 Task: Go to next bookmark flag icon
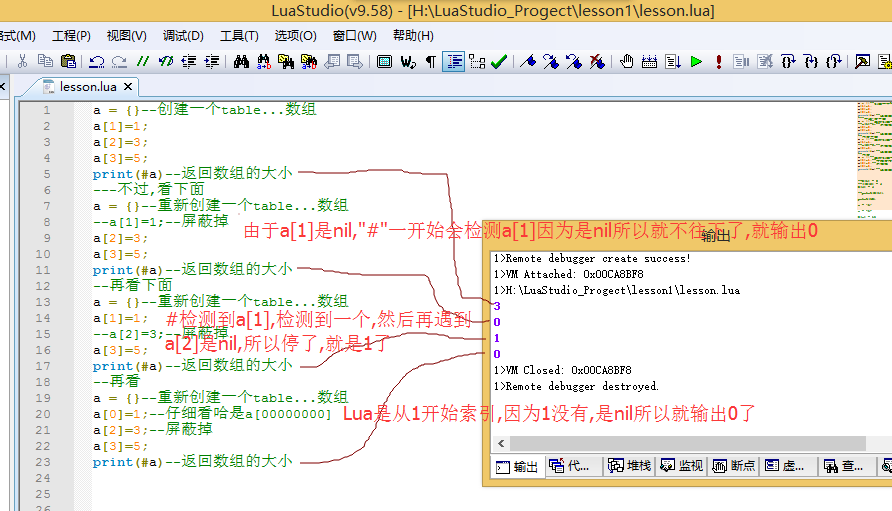tap(551, 61)
